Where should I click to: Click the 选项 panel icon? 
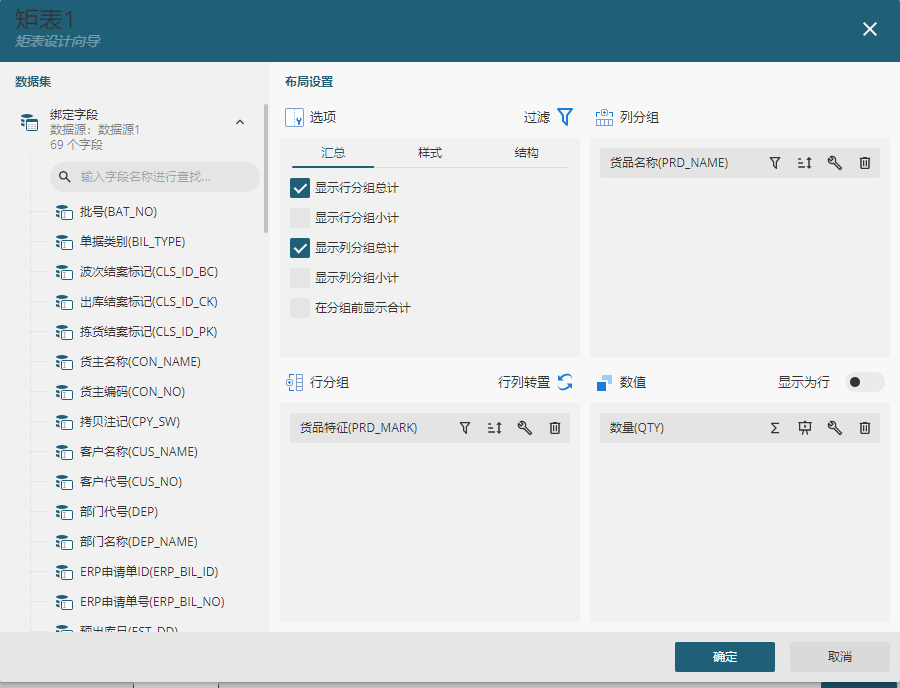click(294, 117)
